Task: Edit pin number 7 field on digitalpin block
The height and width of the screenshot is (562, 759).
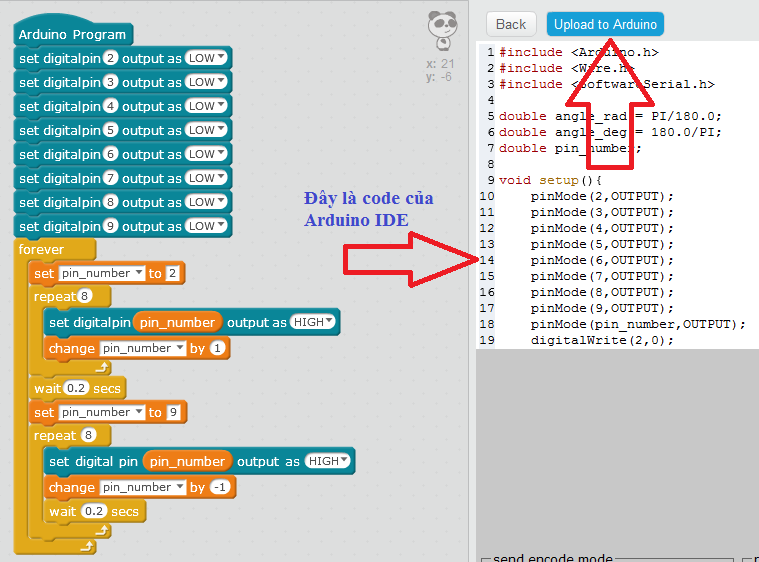Action: 110,178
